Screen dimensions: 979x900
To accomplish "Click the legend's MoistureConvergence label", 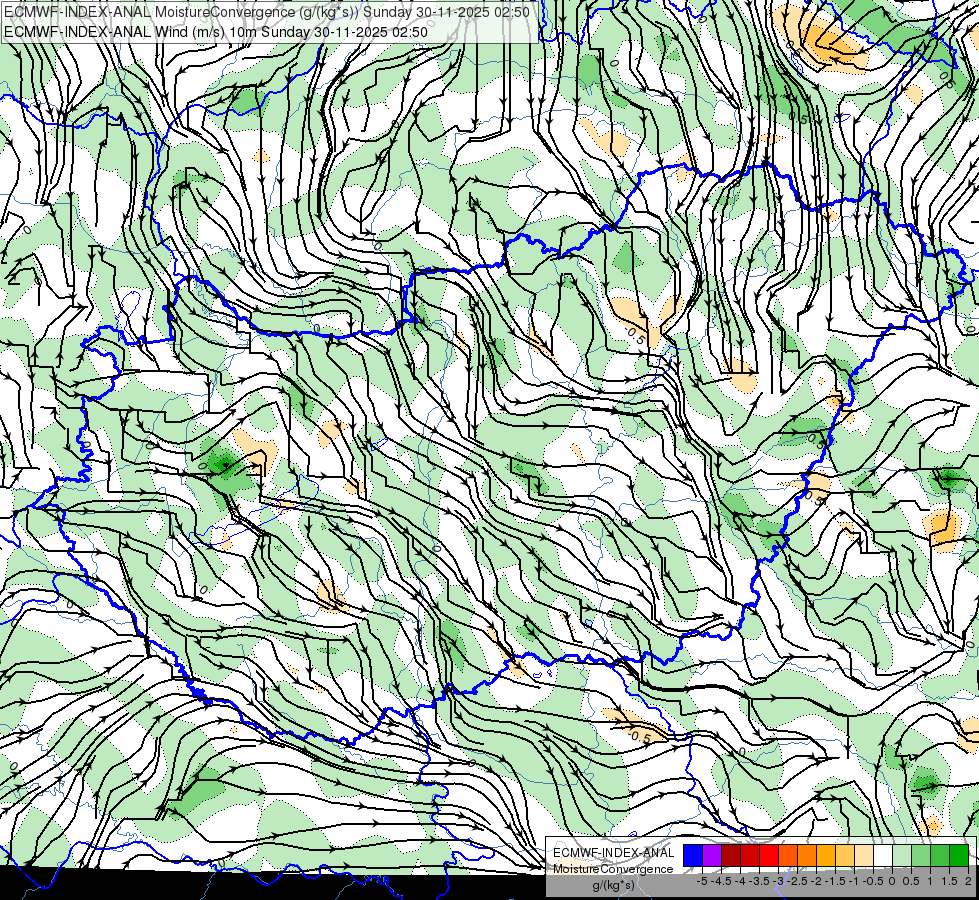I will coord(613,869).
